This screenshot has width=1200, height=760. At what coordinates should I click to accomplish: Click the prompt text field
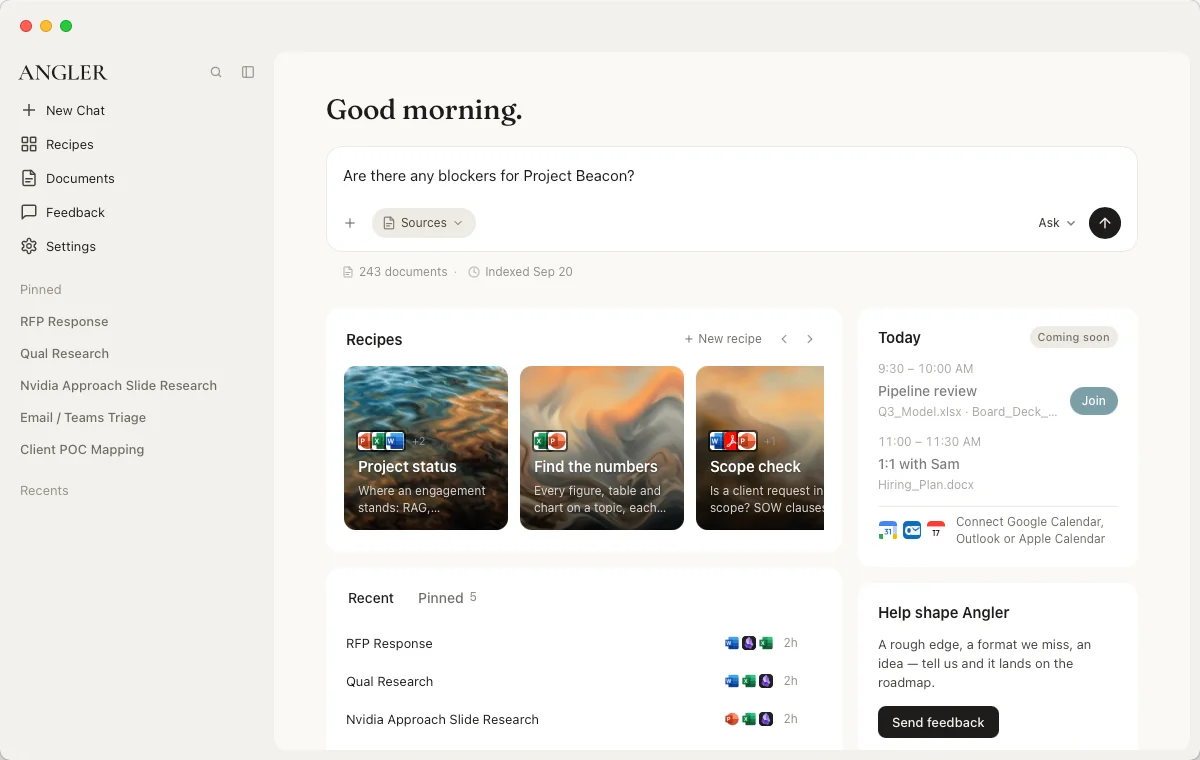731,176
